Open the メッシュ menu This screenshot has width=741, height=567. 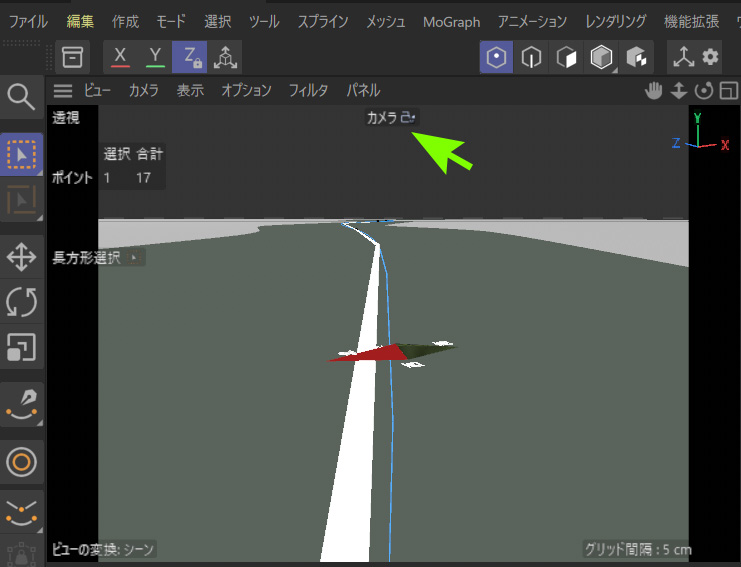(386, 21)
